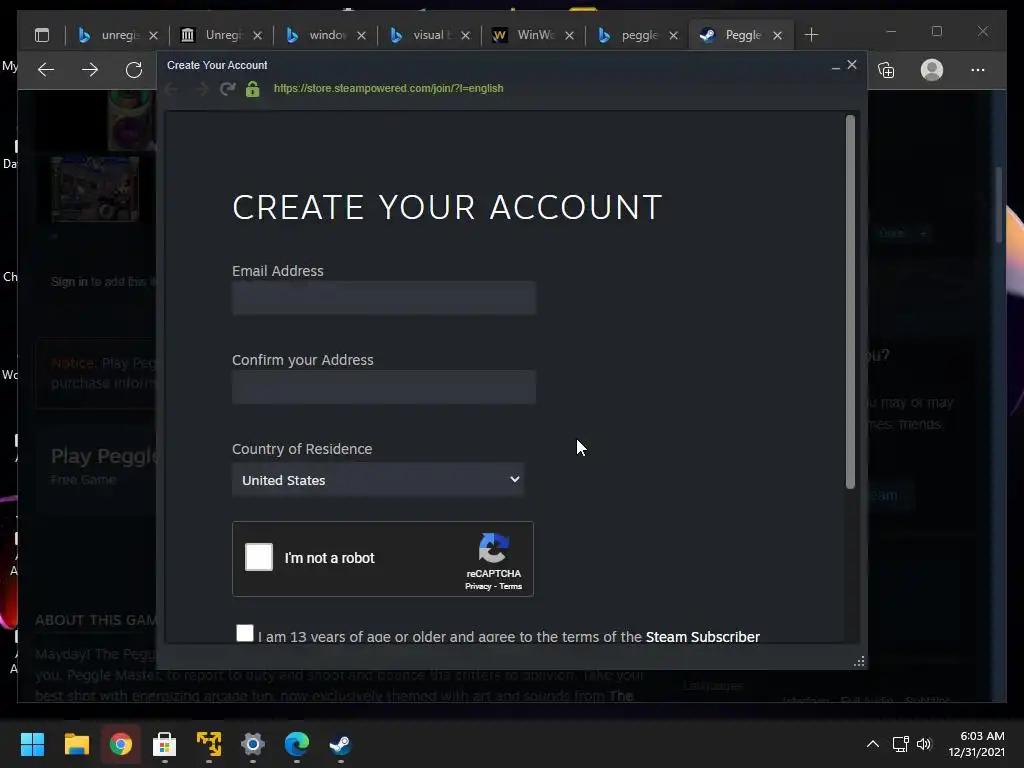
Task: Switch to the 'visual' Bing tab
Action: coord(421,35)
